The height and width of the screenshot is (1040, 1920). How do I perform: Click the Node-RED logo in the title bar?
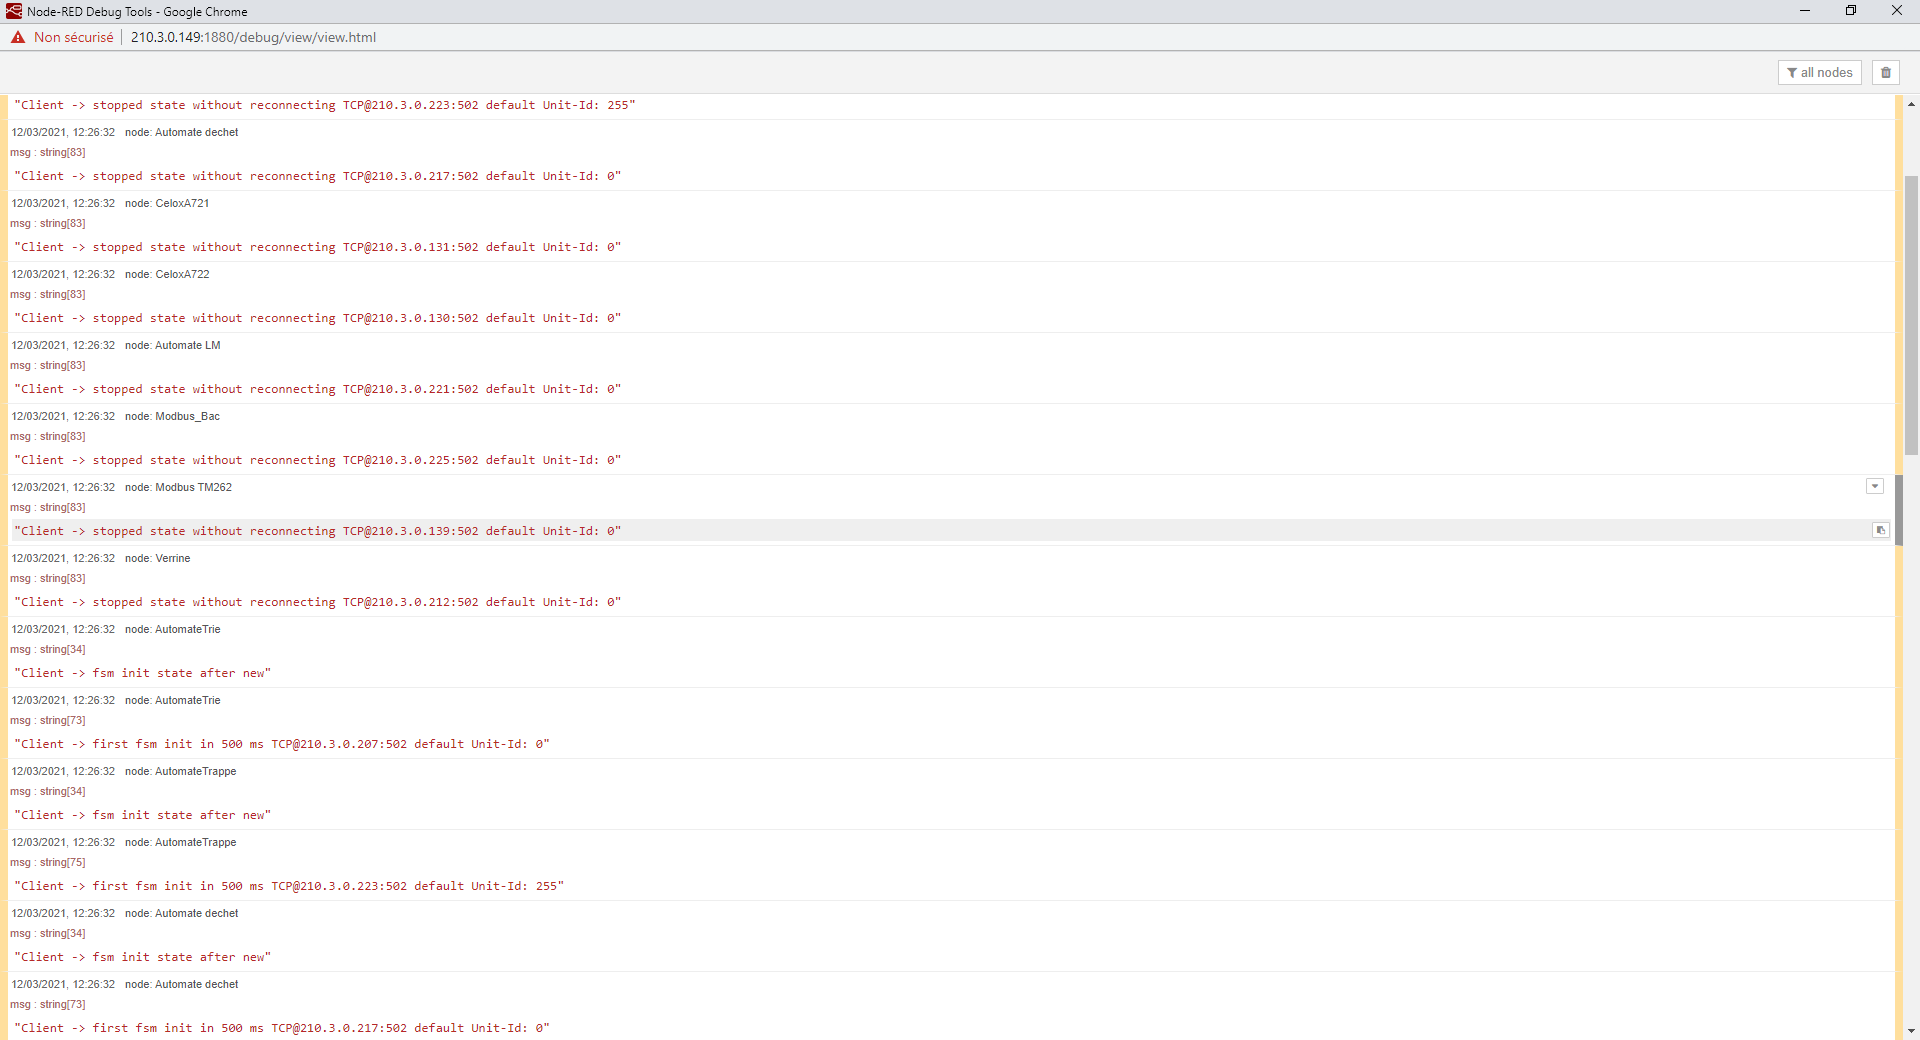[x=12, y=11]
